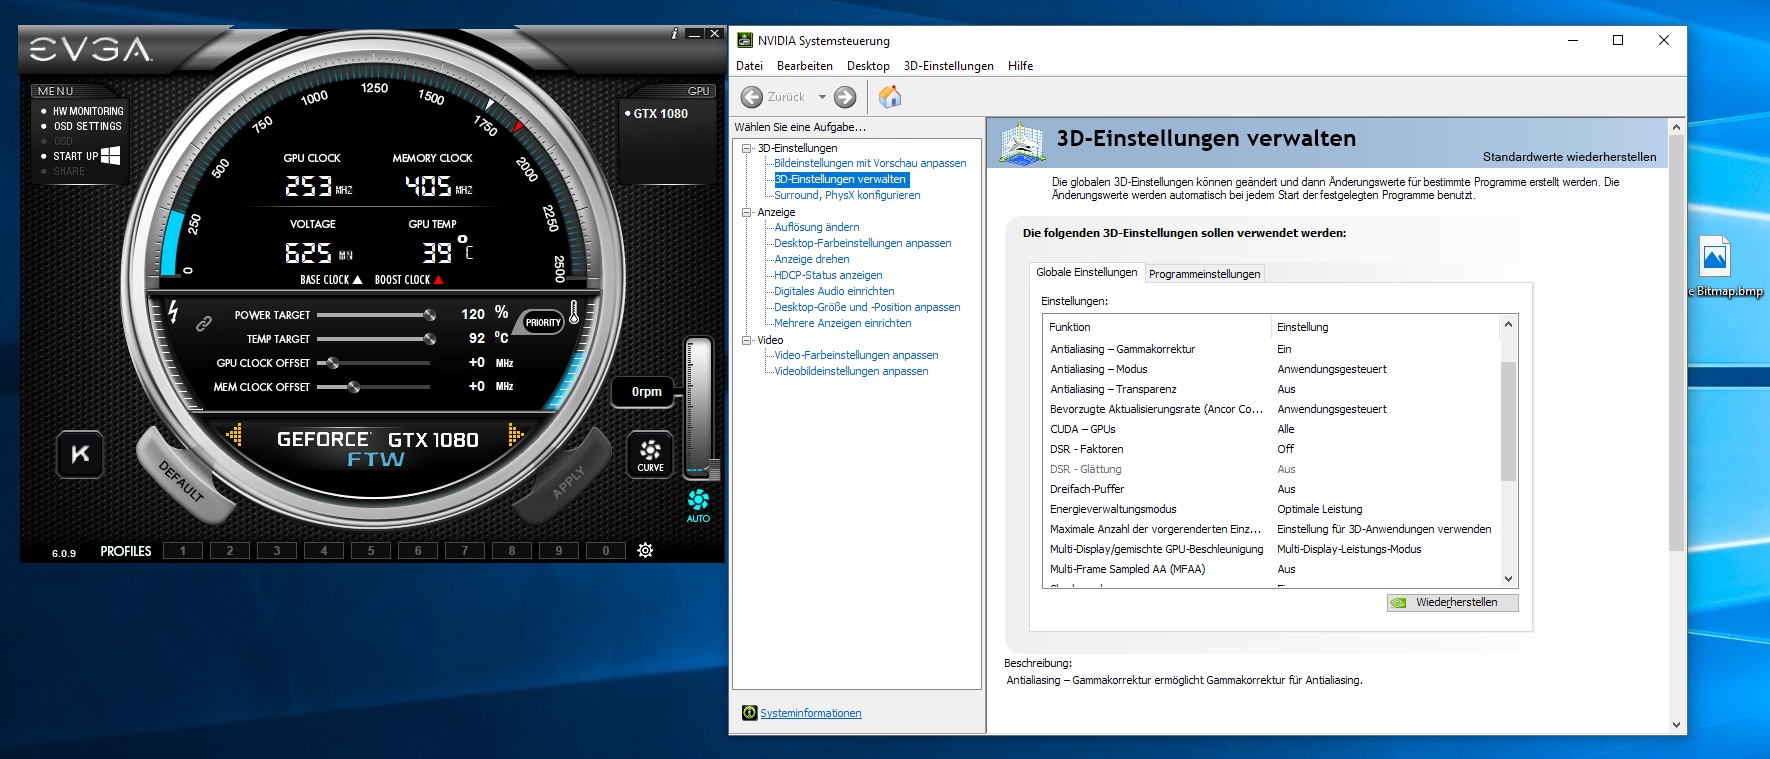Screen dimensions: 1770x759
Task: Select GTX 1080 in the GPU list
Action: tap(661, 114)
